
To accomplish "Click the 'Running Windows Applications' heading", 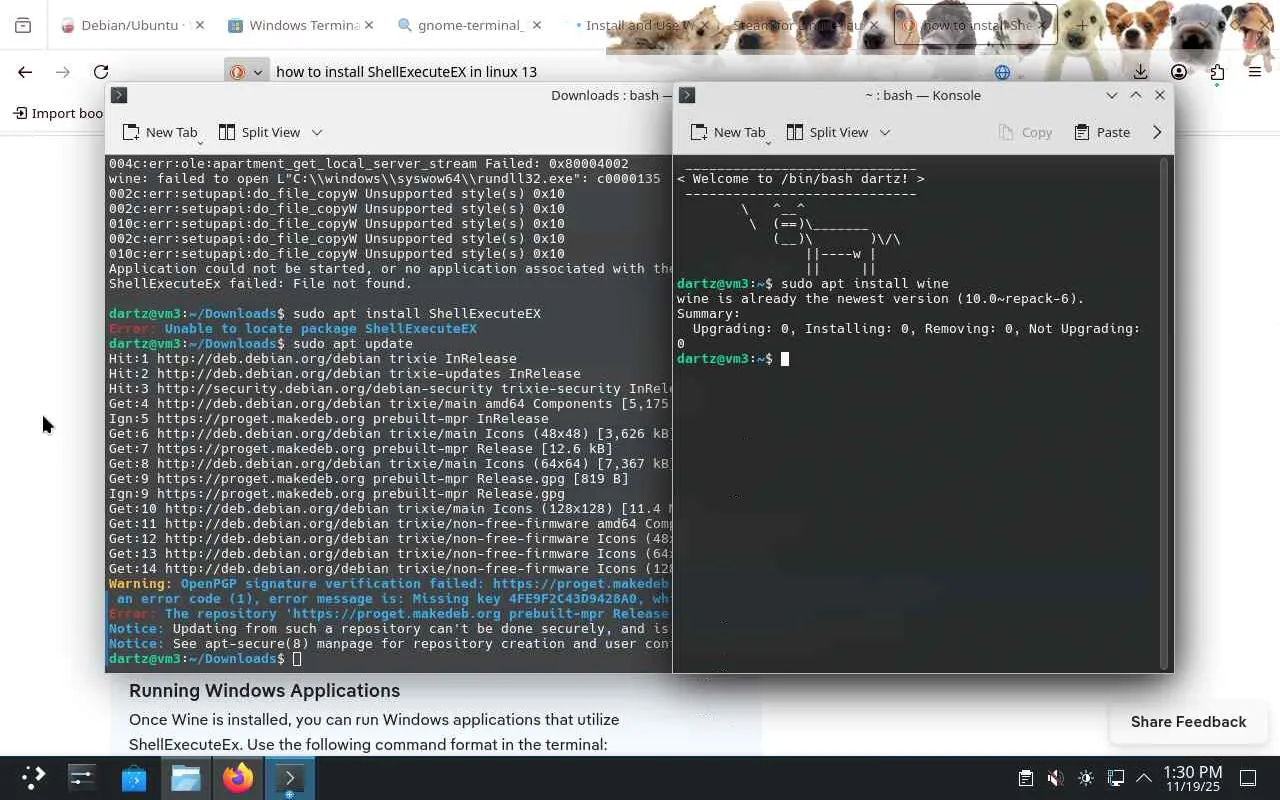I will tap(264, 691).
